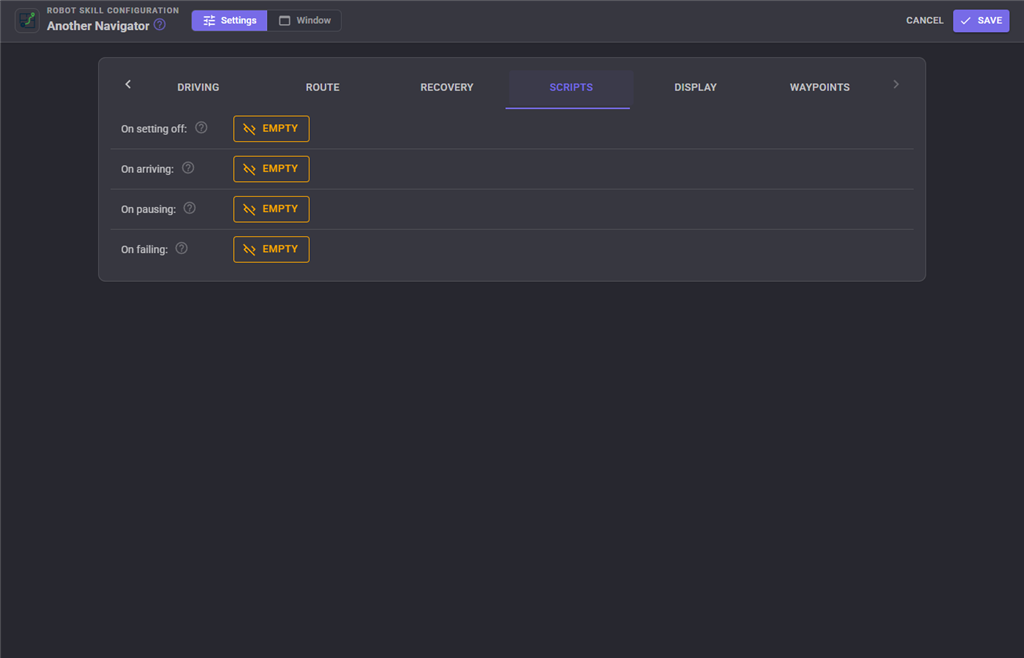Edit the empty On failing script
This screenshot has width=1024, height=658.
coord(271,249)
